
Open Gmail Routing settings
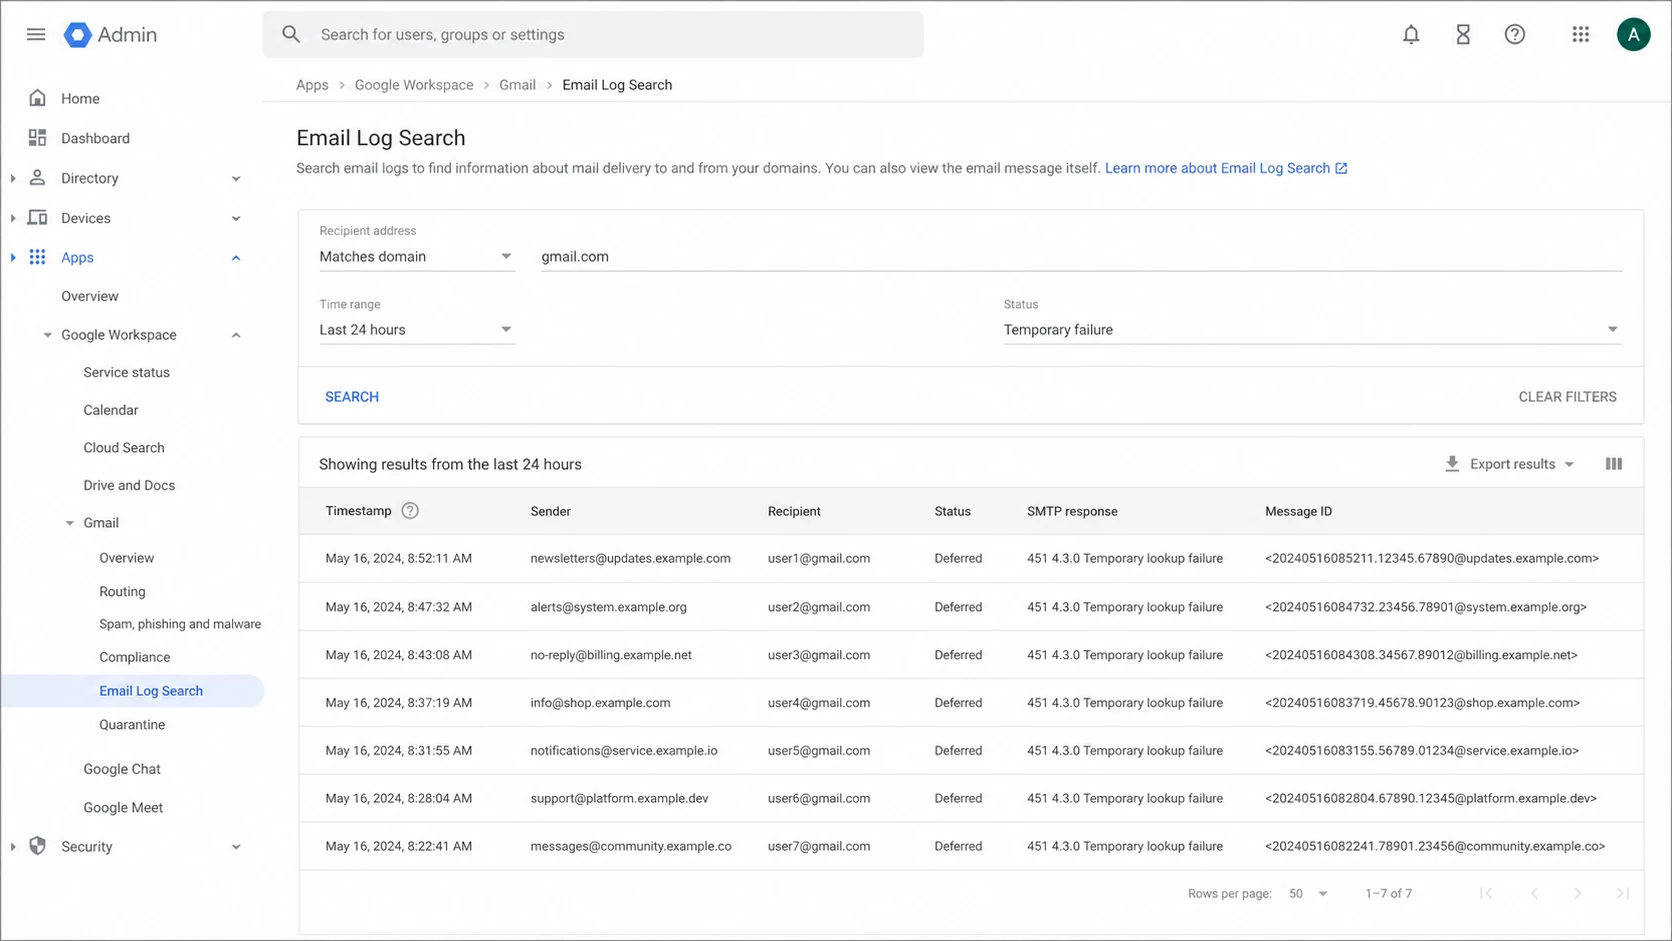(122, 591)
